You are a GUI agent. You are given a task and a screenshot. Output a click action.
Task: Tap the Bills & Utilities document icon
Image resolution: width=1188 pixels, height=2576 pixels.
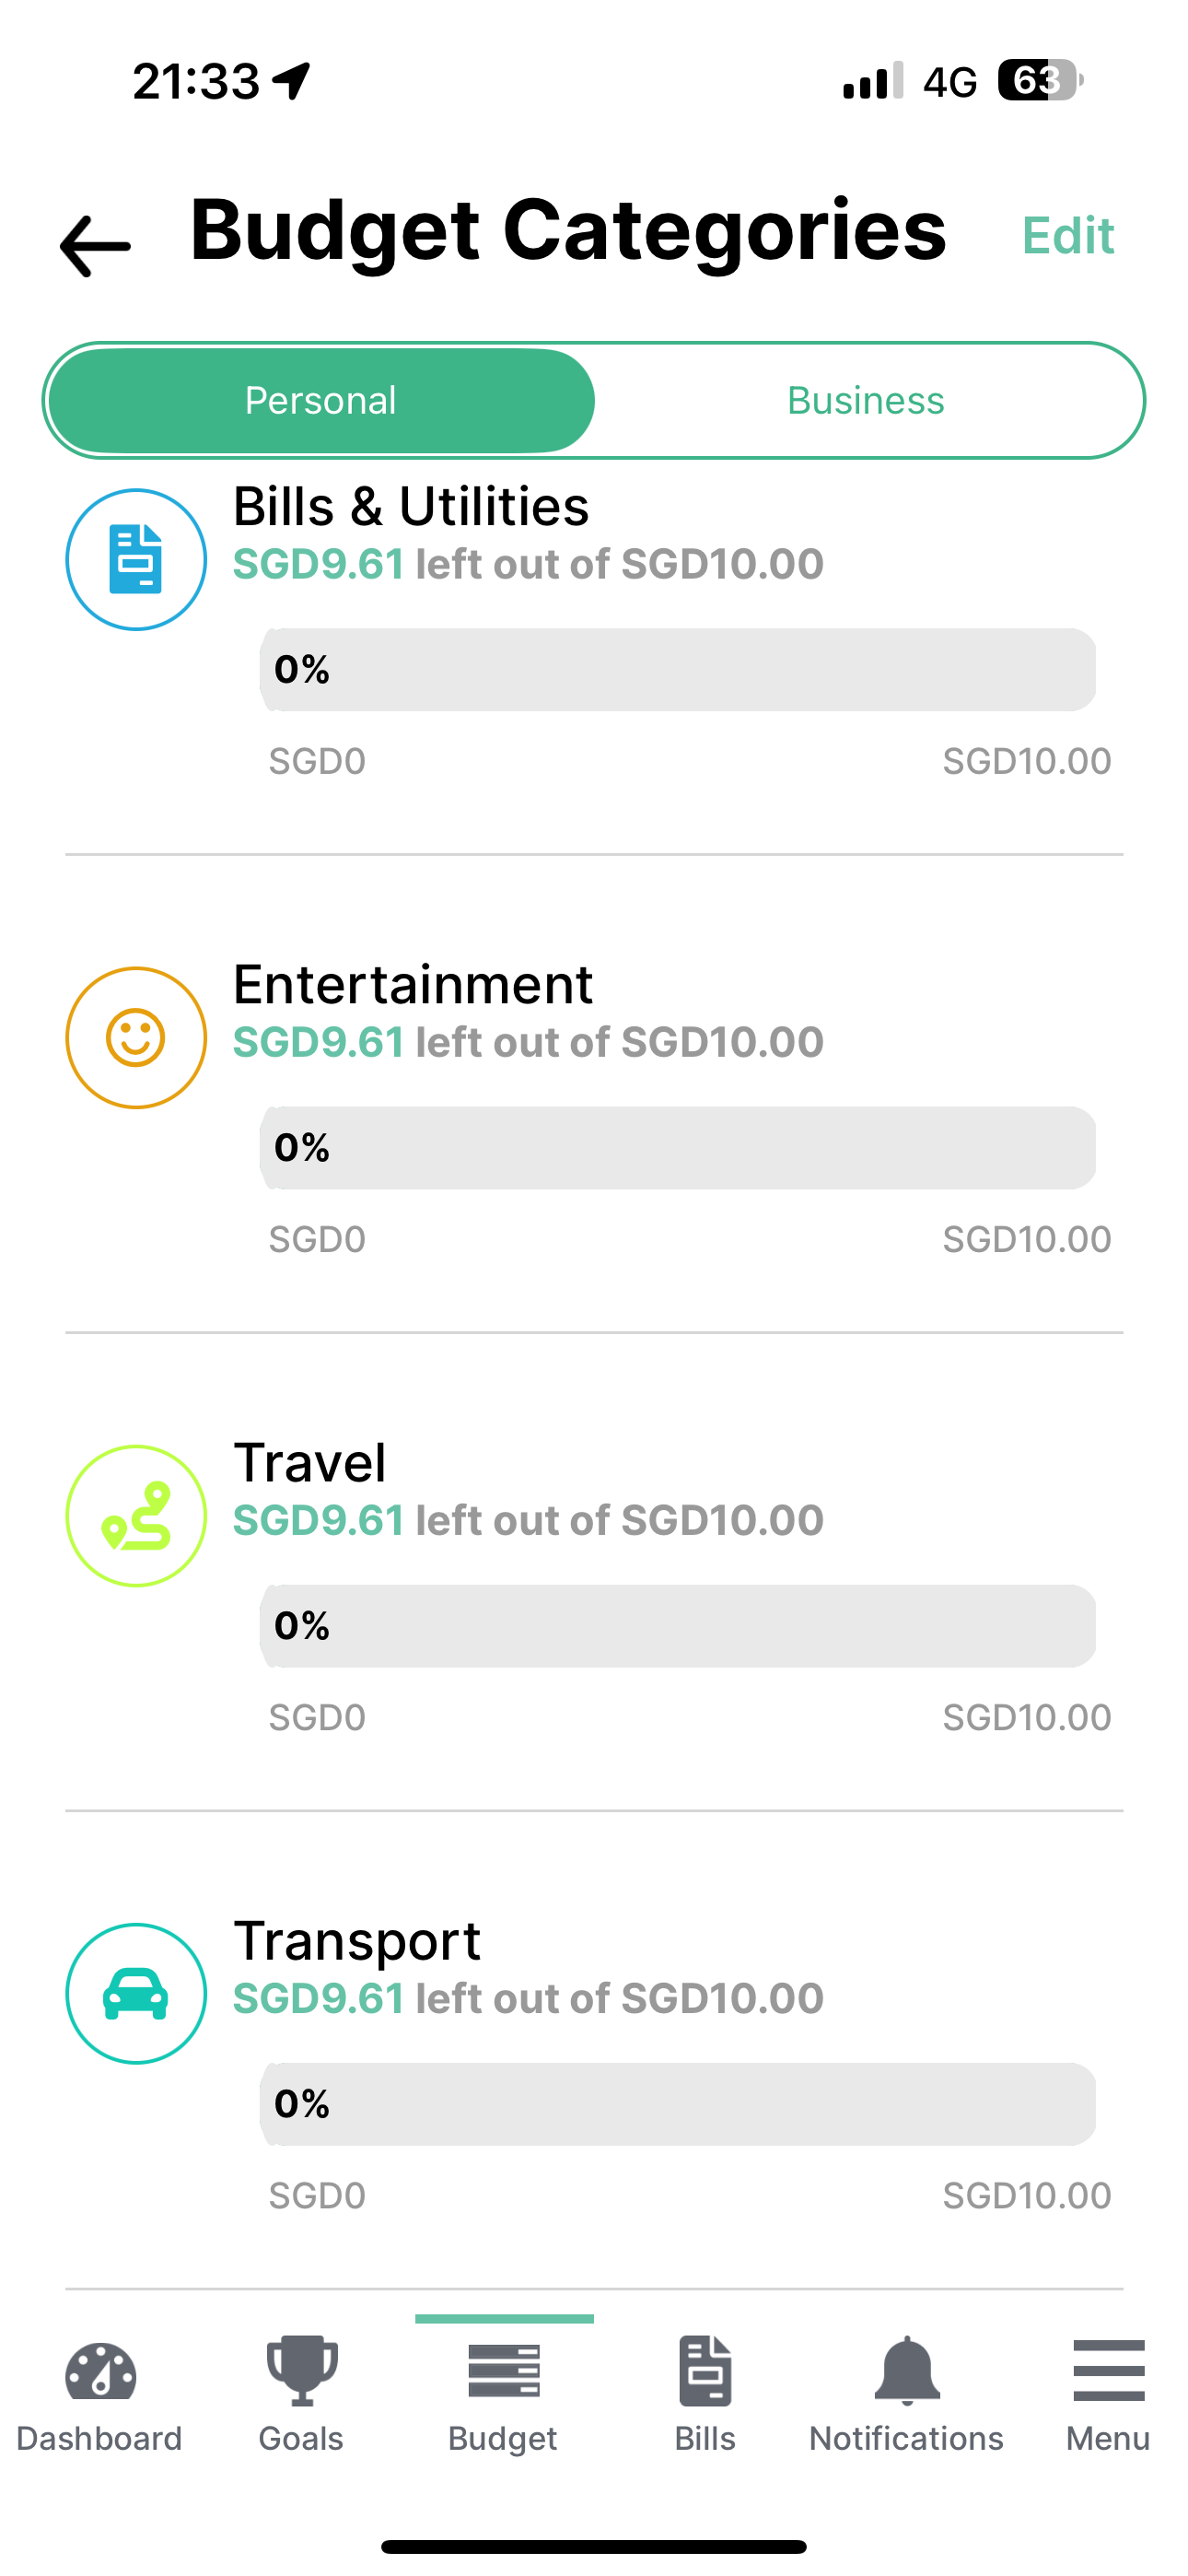136,560
